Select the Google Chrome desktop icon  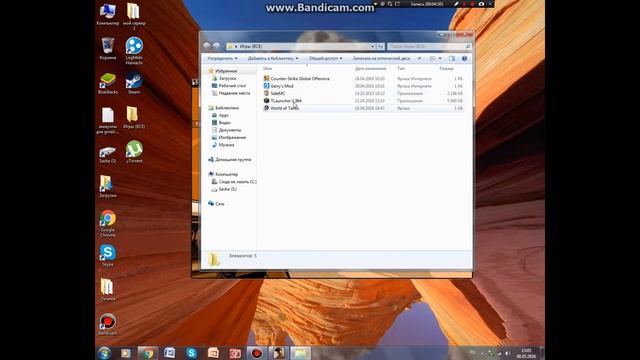click(x=108, y=223)
